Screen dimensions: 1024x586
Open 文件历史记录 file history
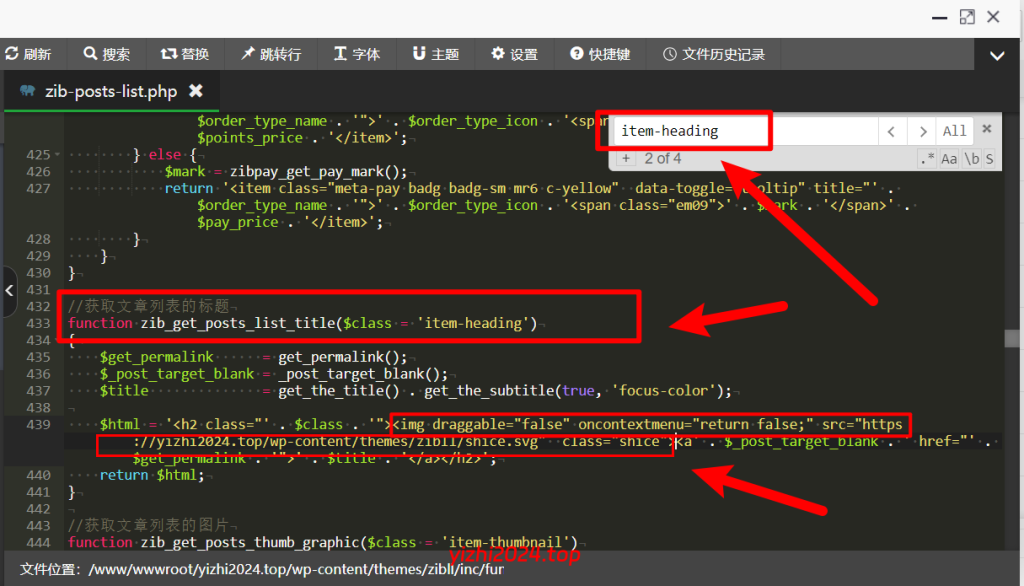[x=713, y=54]
